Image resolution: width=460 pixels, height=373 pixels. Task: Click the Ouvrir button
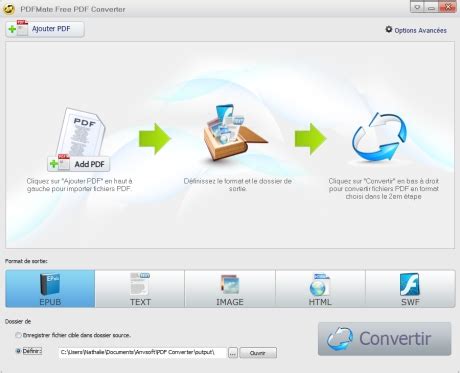258,353
